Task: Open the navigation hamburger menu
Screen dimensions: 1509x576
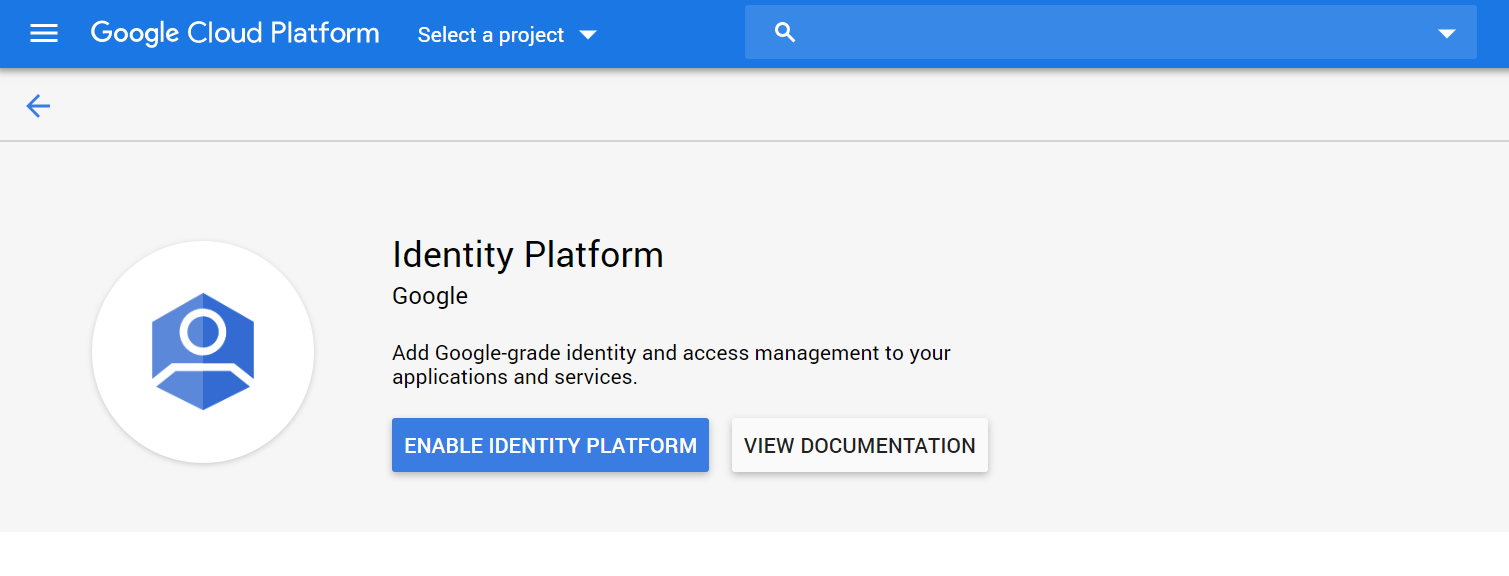Action: pyautogui.click(x=44, y=32)
